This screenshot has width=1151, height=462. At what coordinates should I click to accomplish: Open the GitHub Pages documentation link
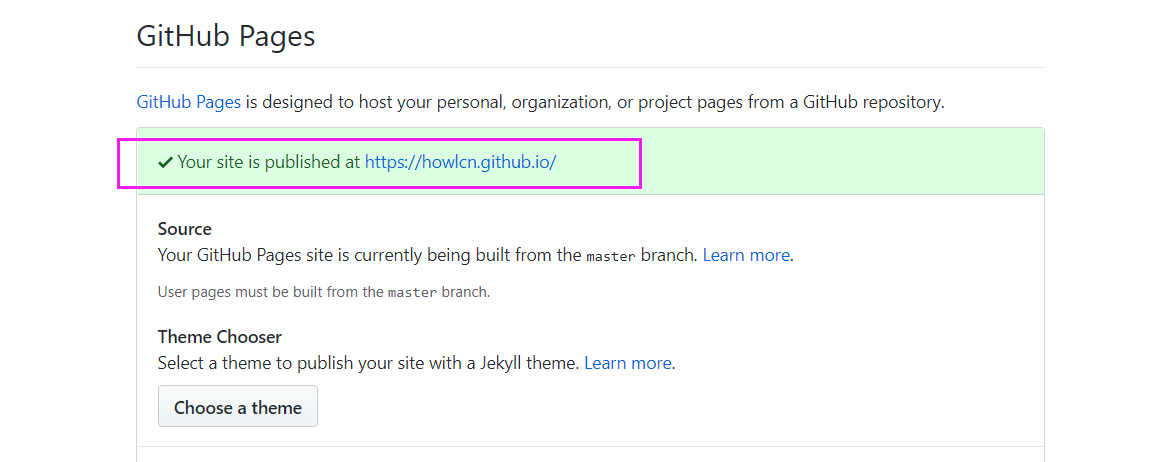click(x=189, y=102)
